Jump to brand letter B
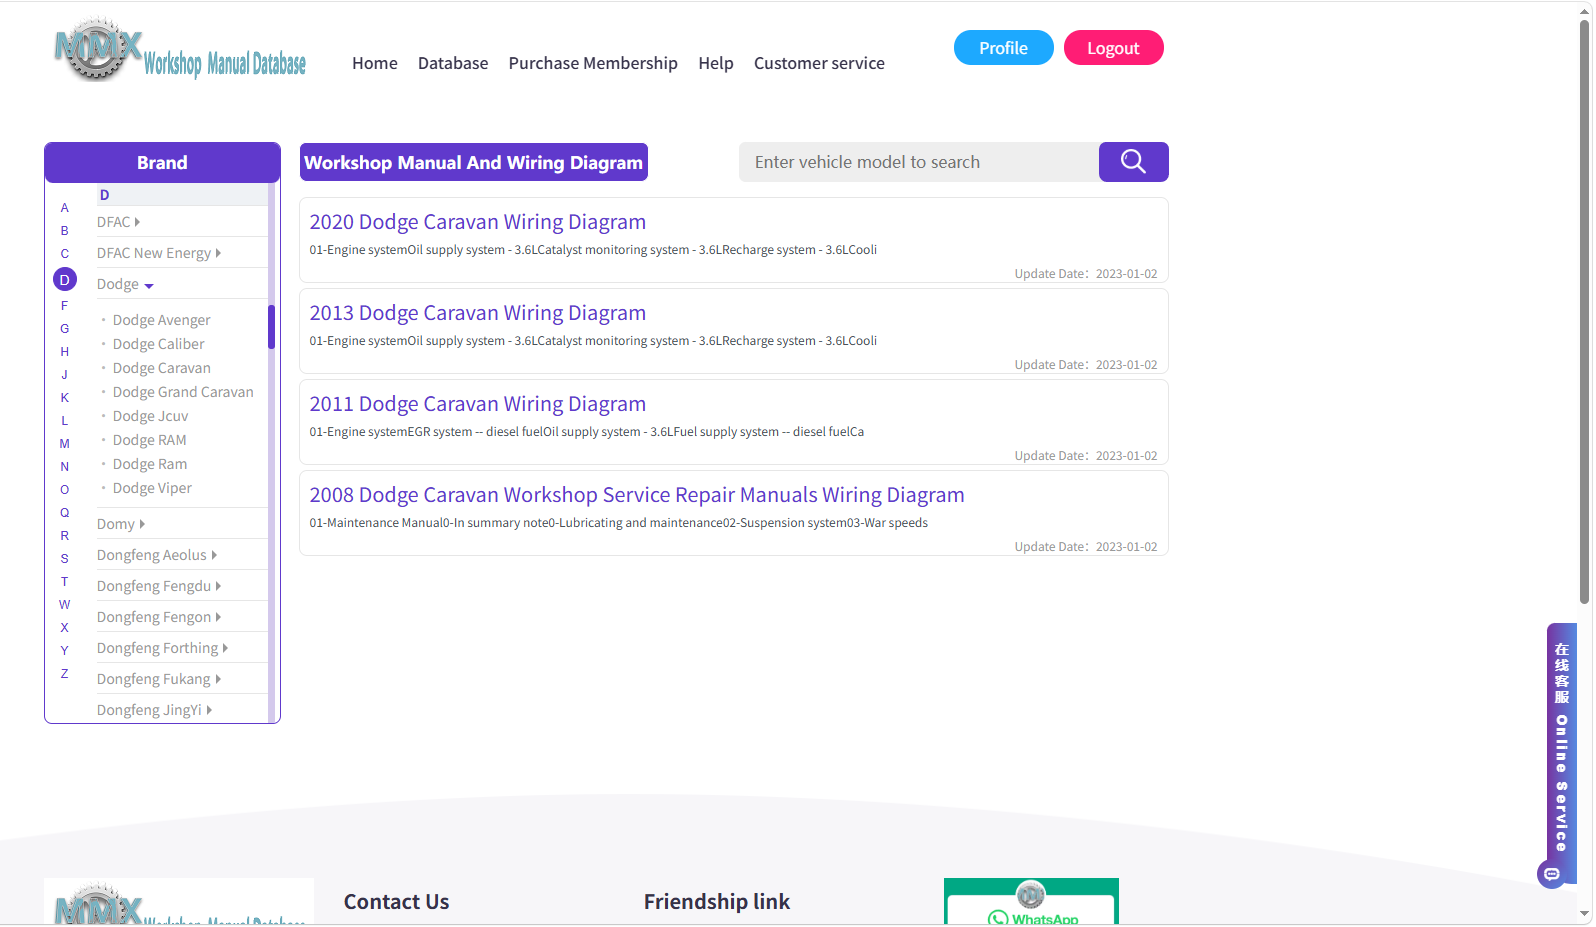This screenshot has height=927, width=1596. pyautogui.click(x=65, y=231)
